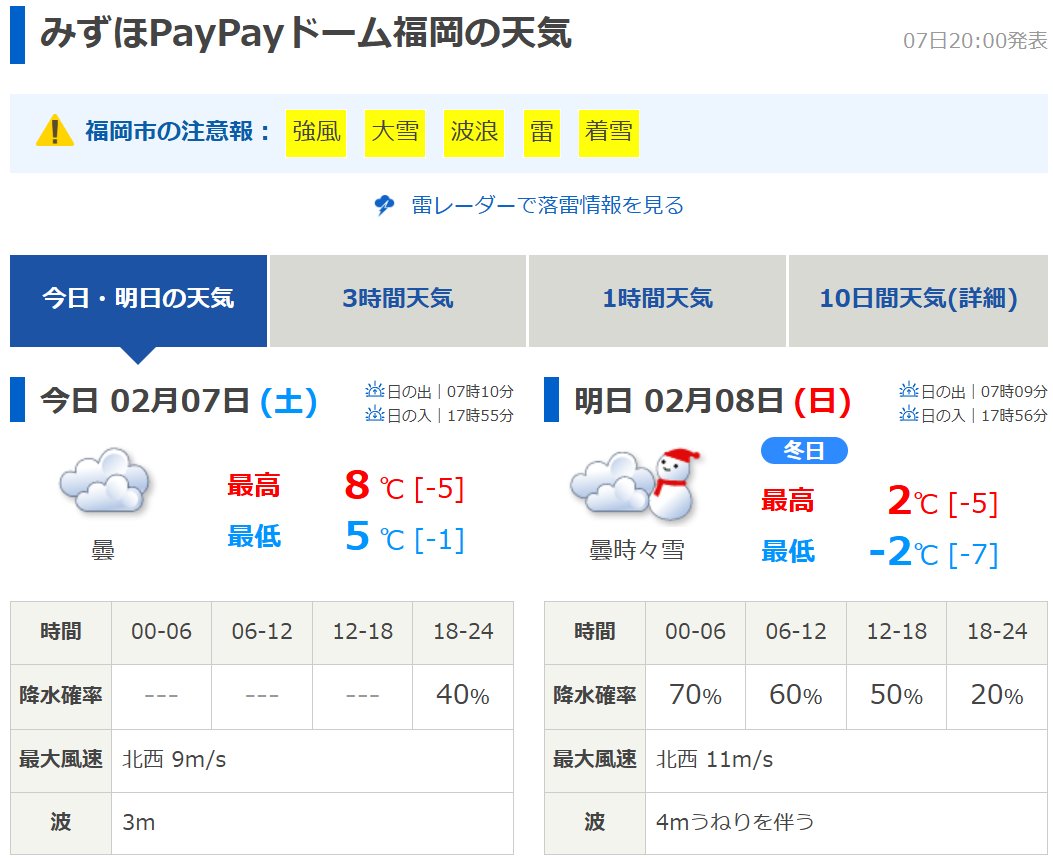Screen dimensions: 1053x862
Task: Click today's 曇 weather label
Action: pos(103,550)
